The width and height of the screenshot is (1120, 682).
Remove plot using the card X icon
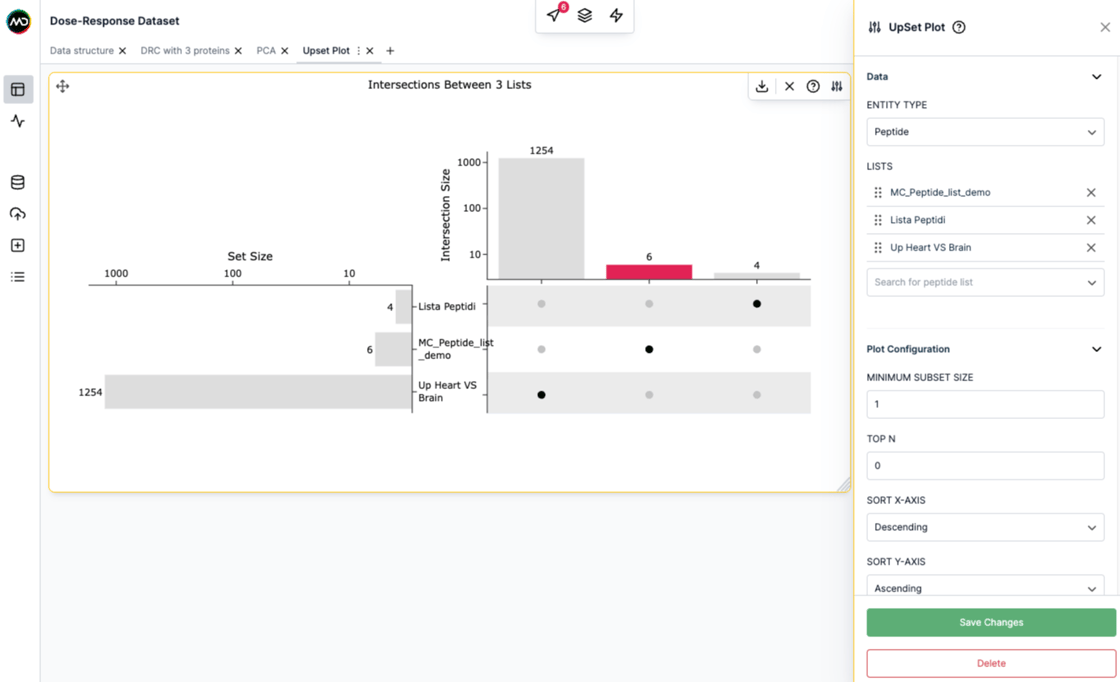click(x=789, y=86)
